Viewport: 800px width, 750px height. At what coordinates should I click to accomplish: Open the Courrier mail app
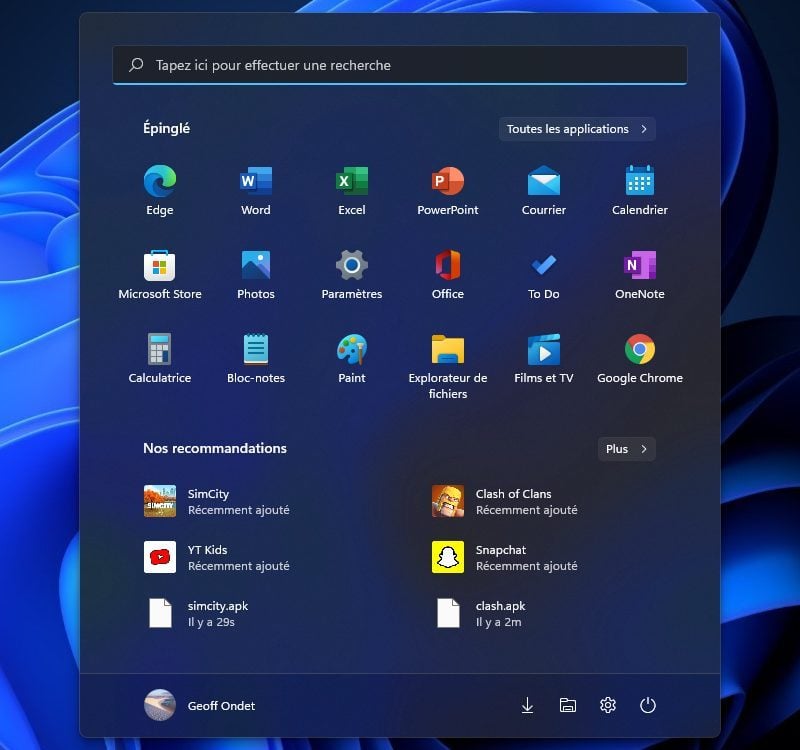pos(543,190)
